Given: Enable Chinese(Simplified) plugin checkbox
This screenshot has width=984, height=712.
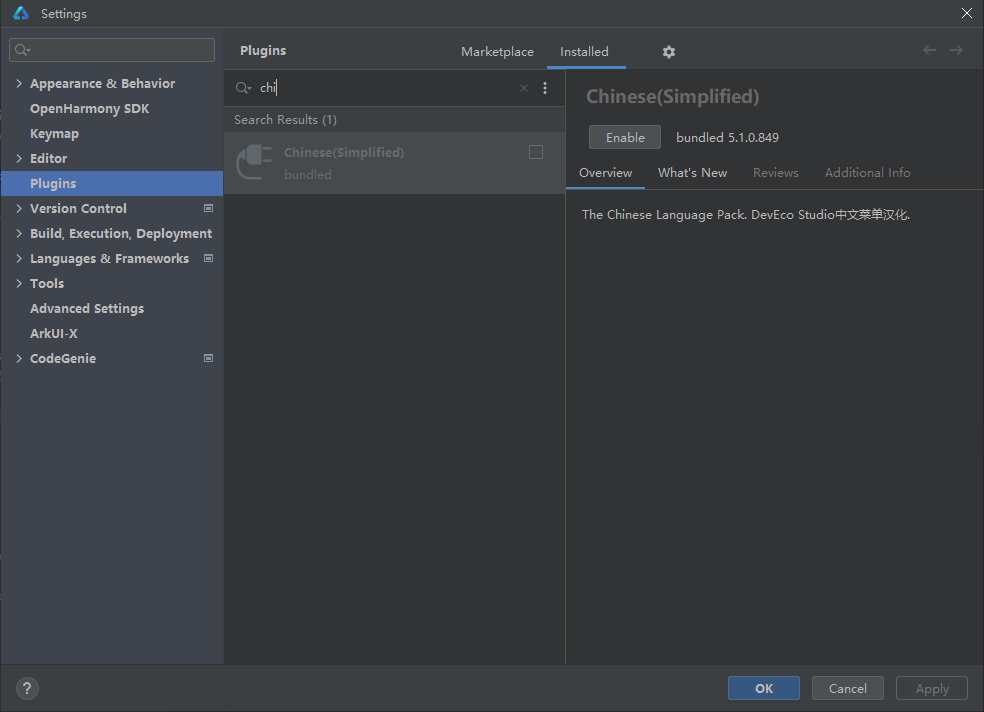Looking at the screenshot, I should (x=536, y=152).
